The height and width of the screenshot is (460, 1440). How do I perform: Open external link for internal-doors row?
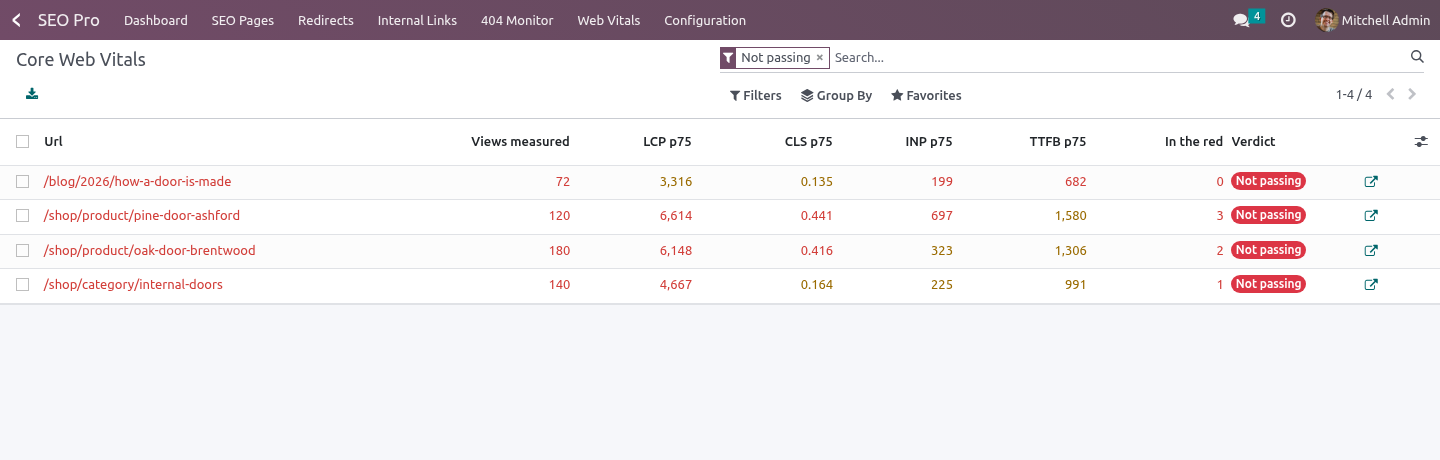(1371, 285)
